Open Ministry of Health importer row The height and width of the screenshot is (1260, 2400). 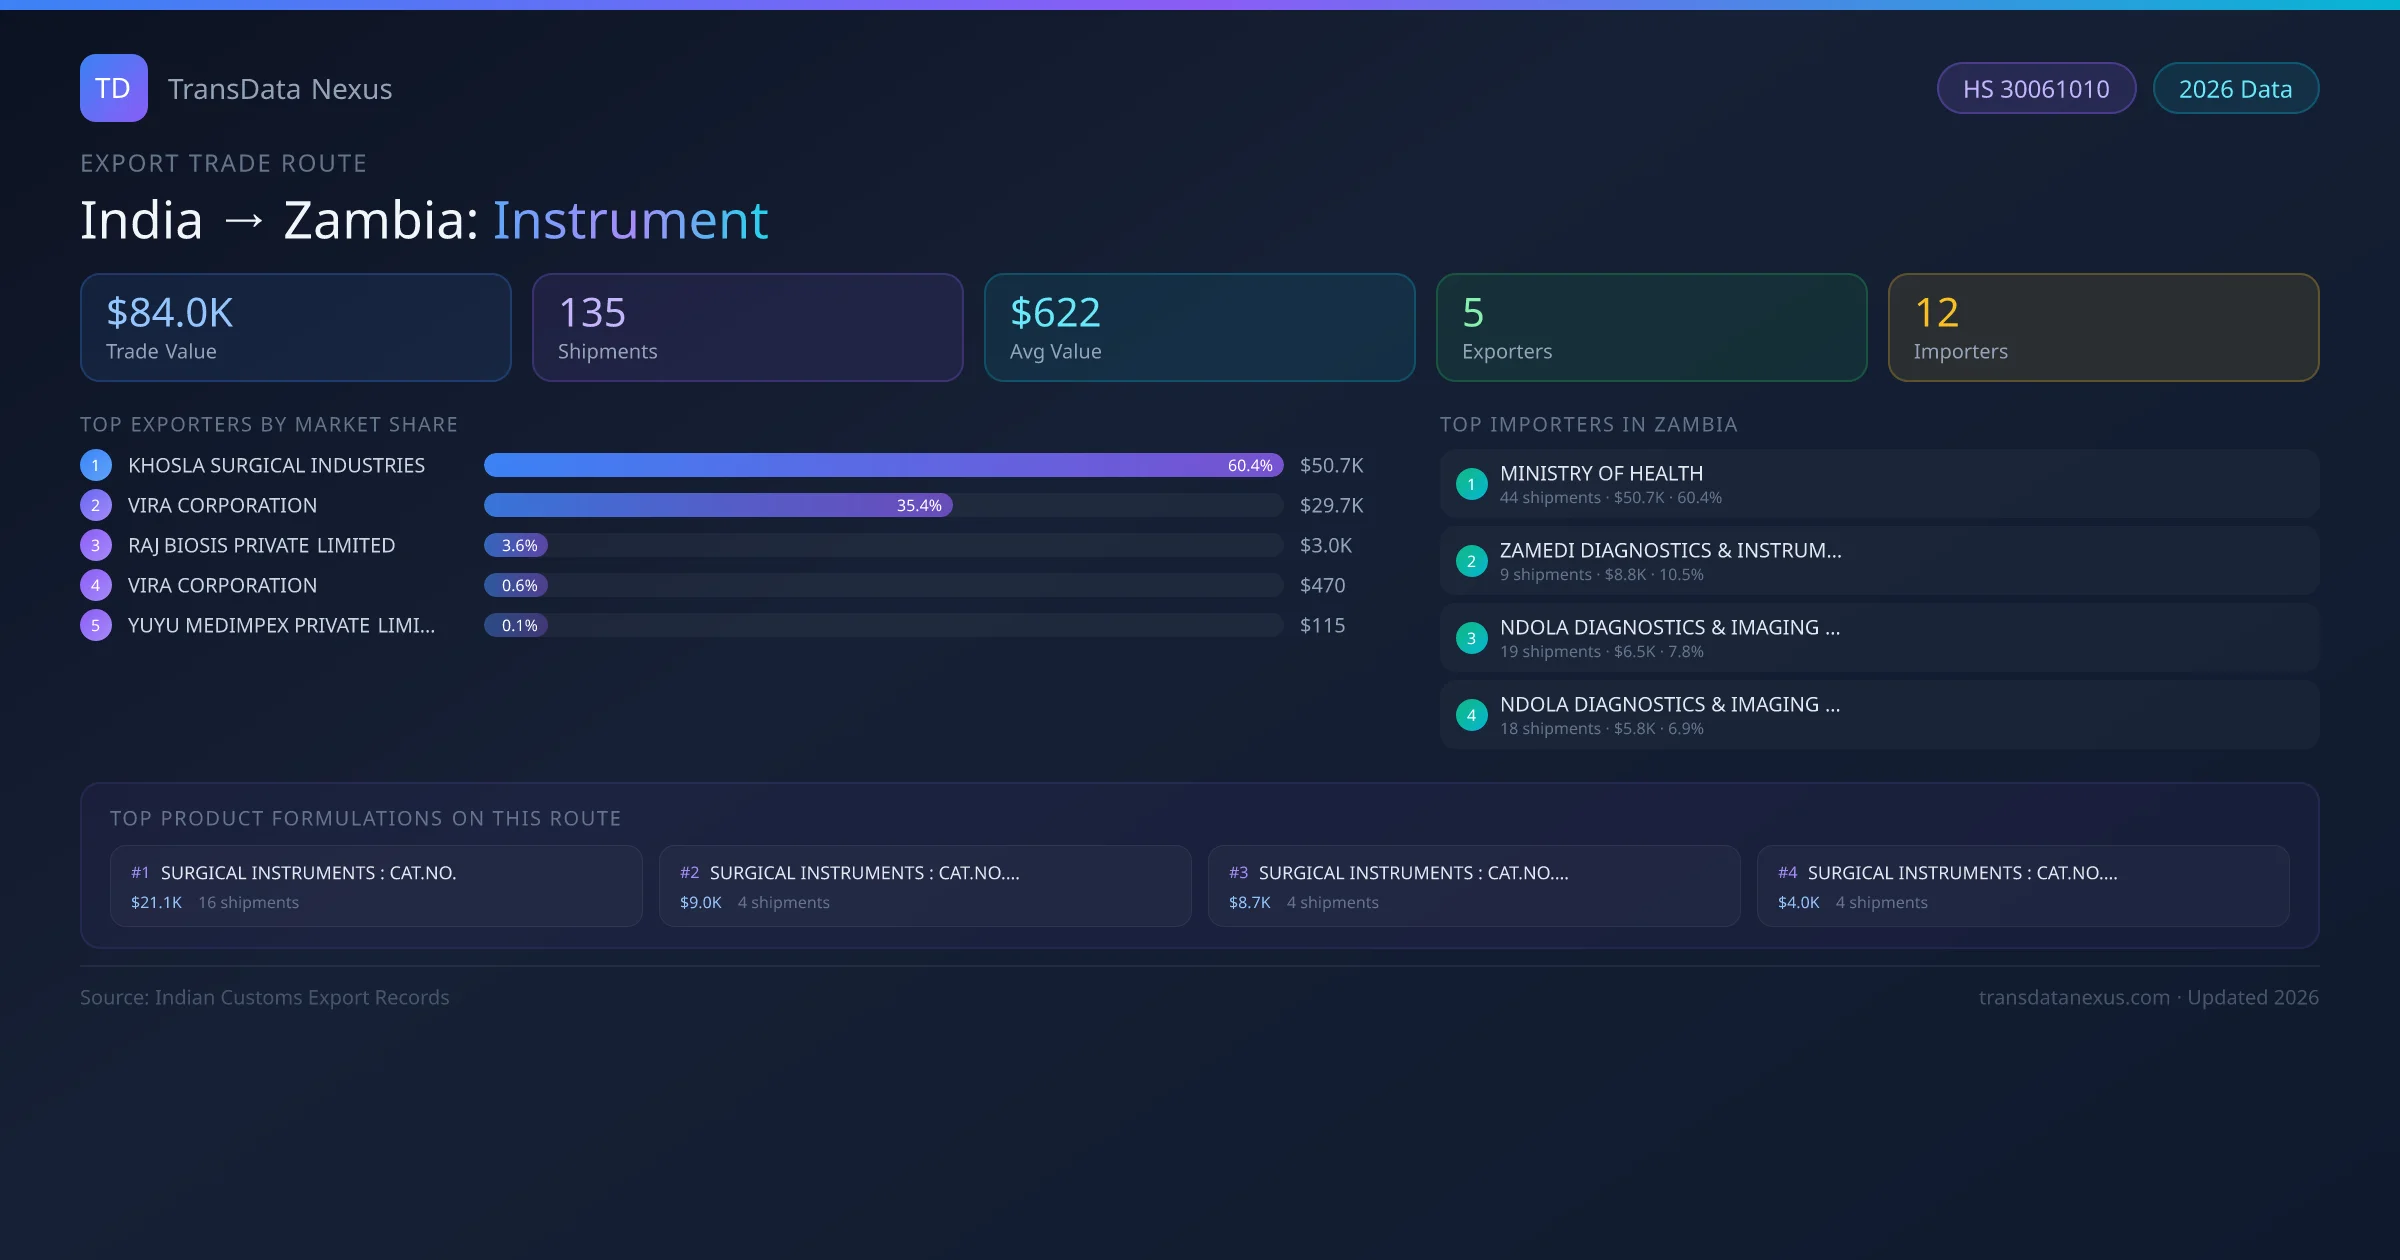point(1878,484)
